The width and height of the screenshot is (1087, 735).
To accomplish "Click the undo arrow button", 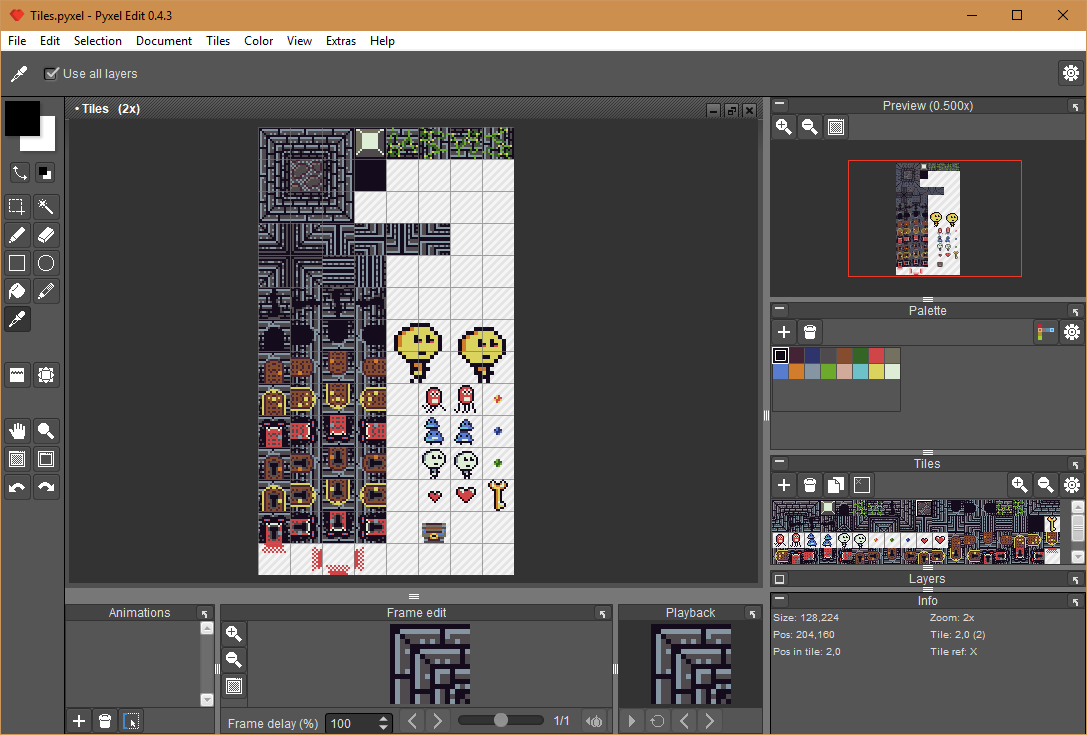I will pos(17,487).
